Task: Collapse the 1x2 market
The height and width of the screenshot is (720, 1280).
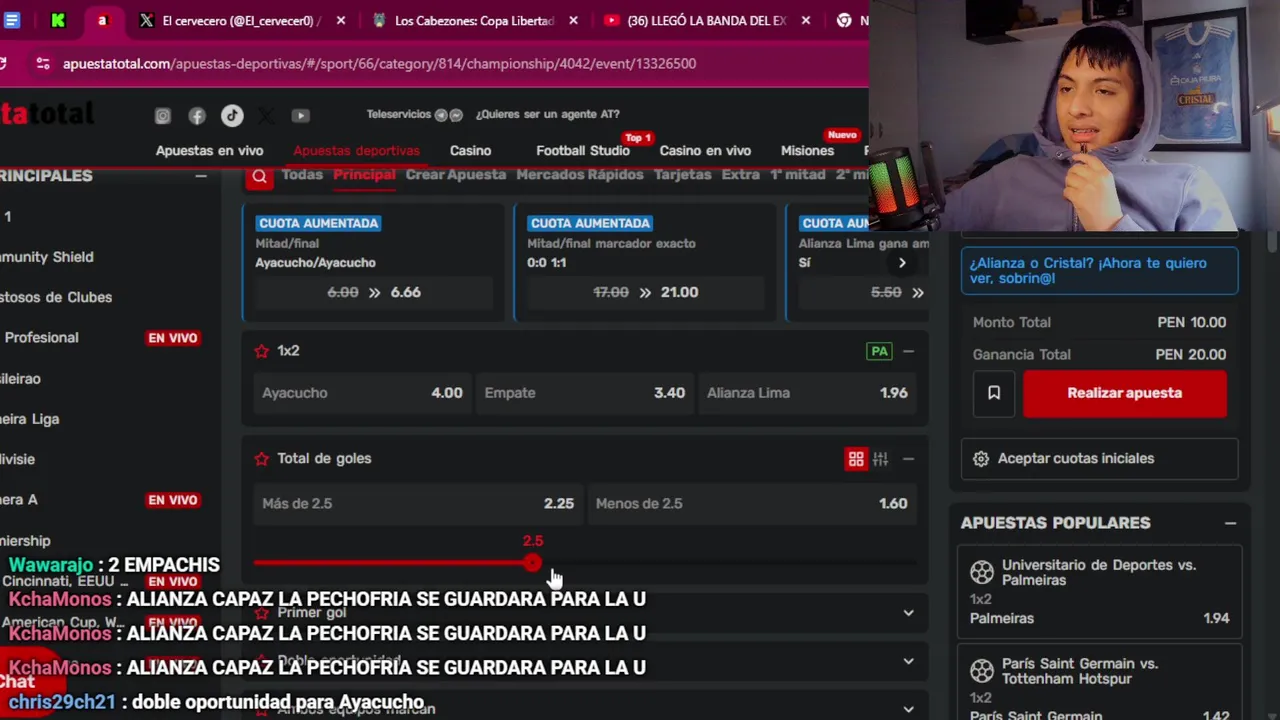Action: [x=908, y=351]
